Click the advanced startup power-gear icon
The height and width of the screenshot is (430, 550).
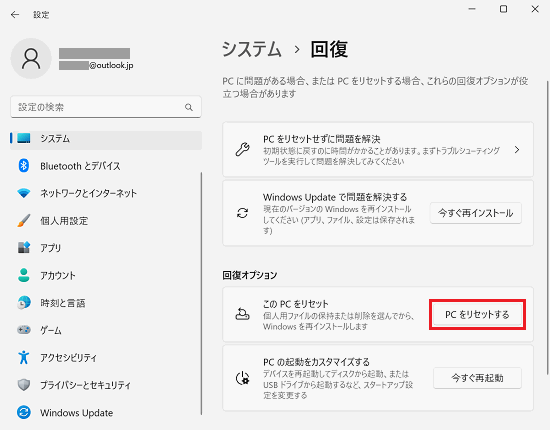[x=242, y=378]
